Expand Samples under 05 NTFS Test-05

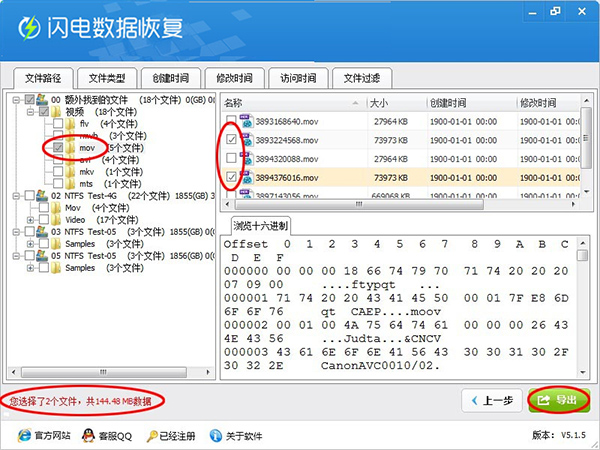30,268
